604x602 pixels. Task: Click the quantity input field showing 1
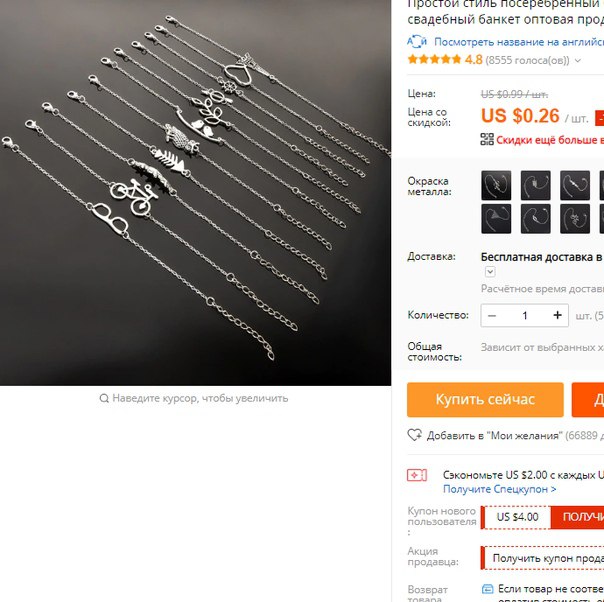coord(525,315)
